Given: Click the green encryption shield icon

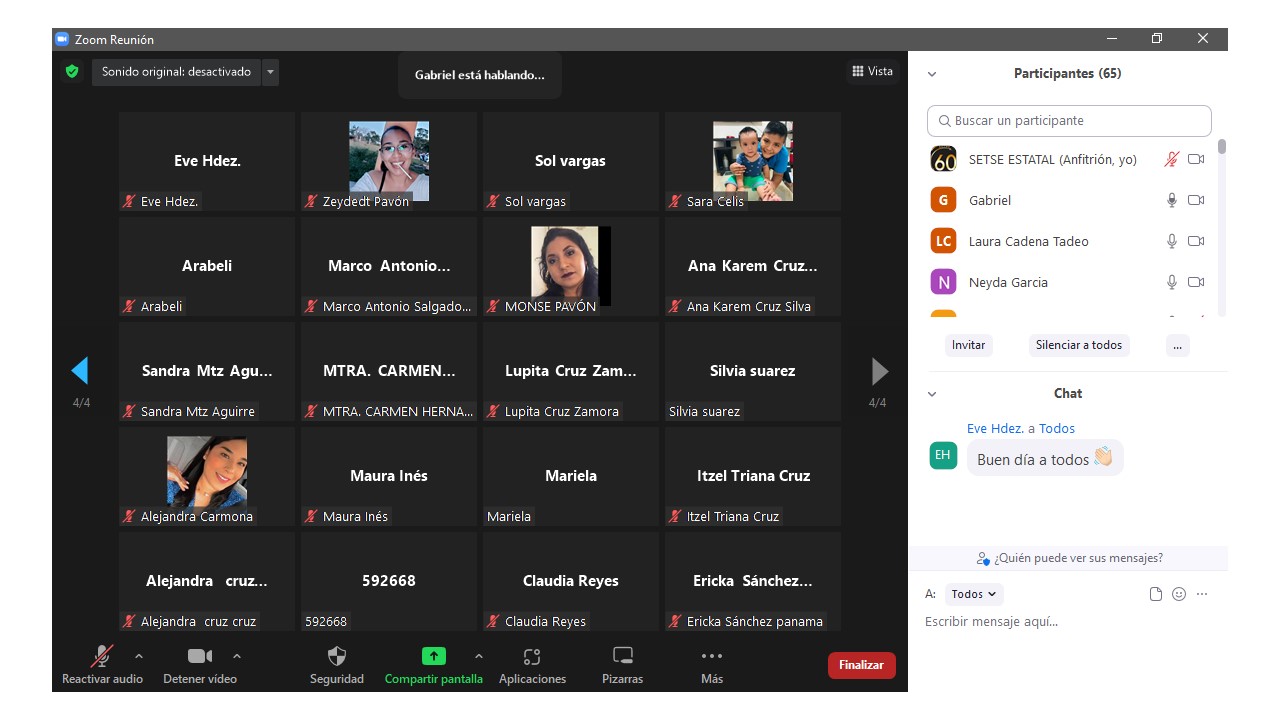Looking at the screenshot, I should 72,72.
